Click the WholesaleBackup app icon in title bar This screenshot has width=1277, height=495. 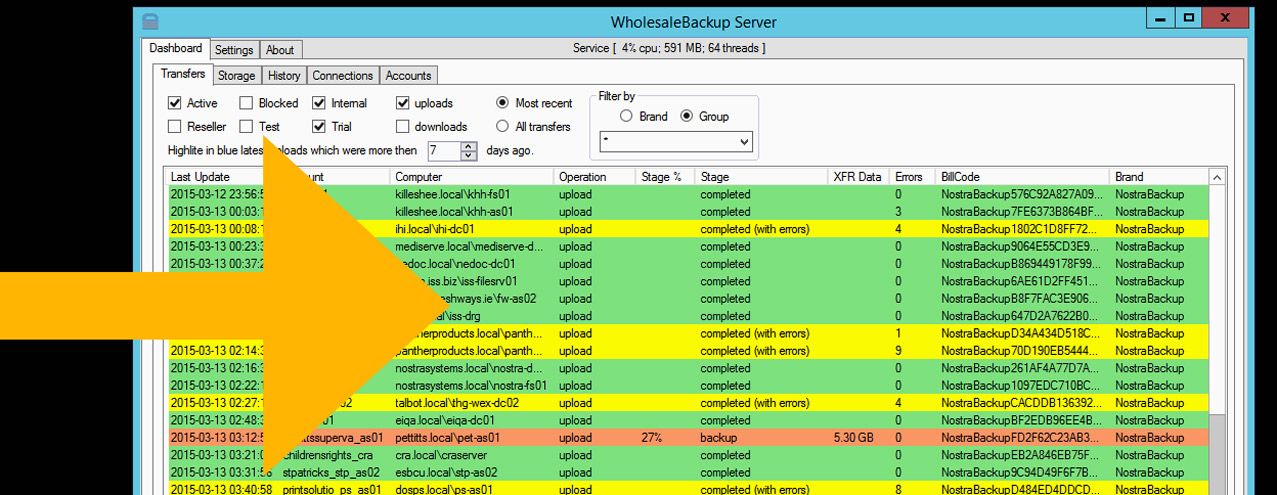pos(150,21)
